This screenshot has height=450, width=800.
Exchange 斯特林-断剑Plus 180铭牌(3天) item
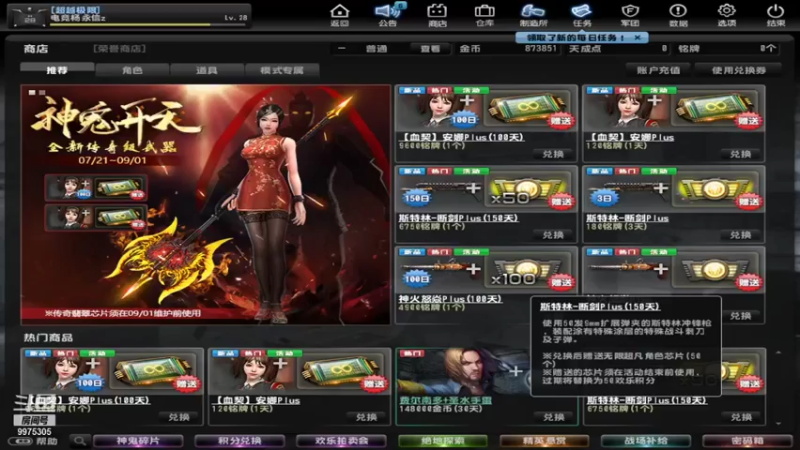click(x=740, y=235)
